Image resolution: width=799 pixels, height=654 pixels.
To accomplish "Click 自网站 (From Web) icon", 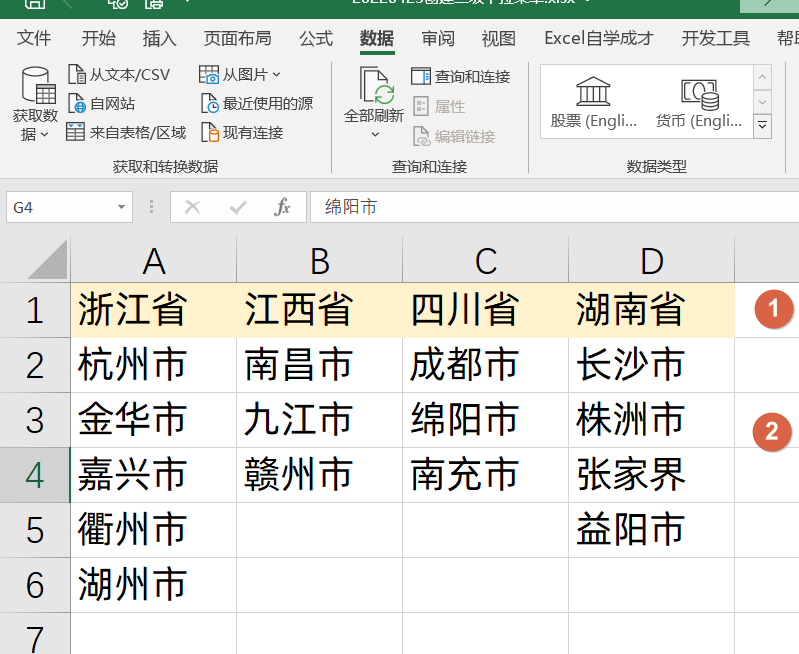I will (x=77, y=103).
